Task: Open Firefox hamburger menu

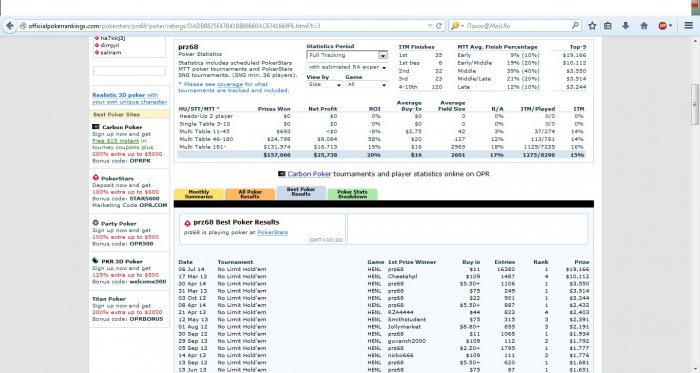Action: point(688,26)
